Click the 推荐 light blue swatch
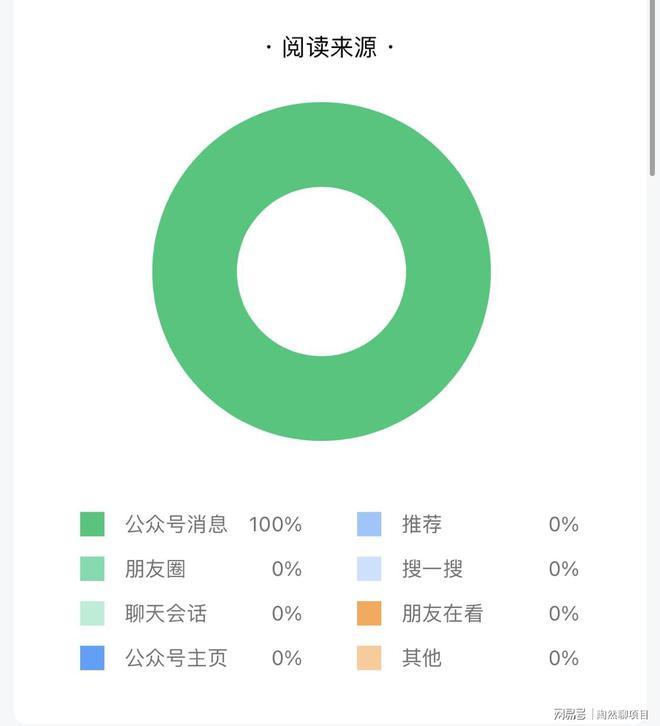 coord(369,524)
